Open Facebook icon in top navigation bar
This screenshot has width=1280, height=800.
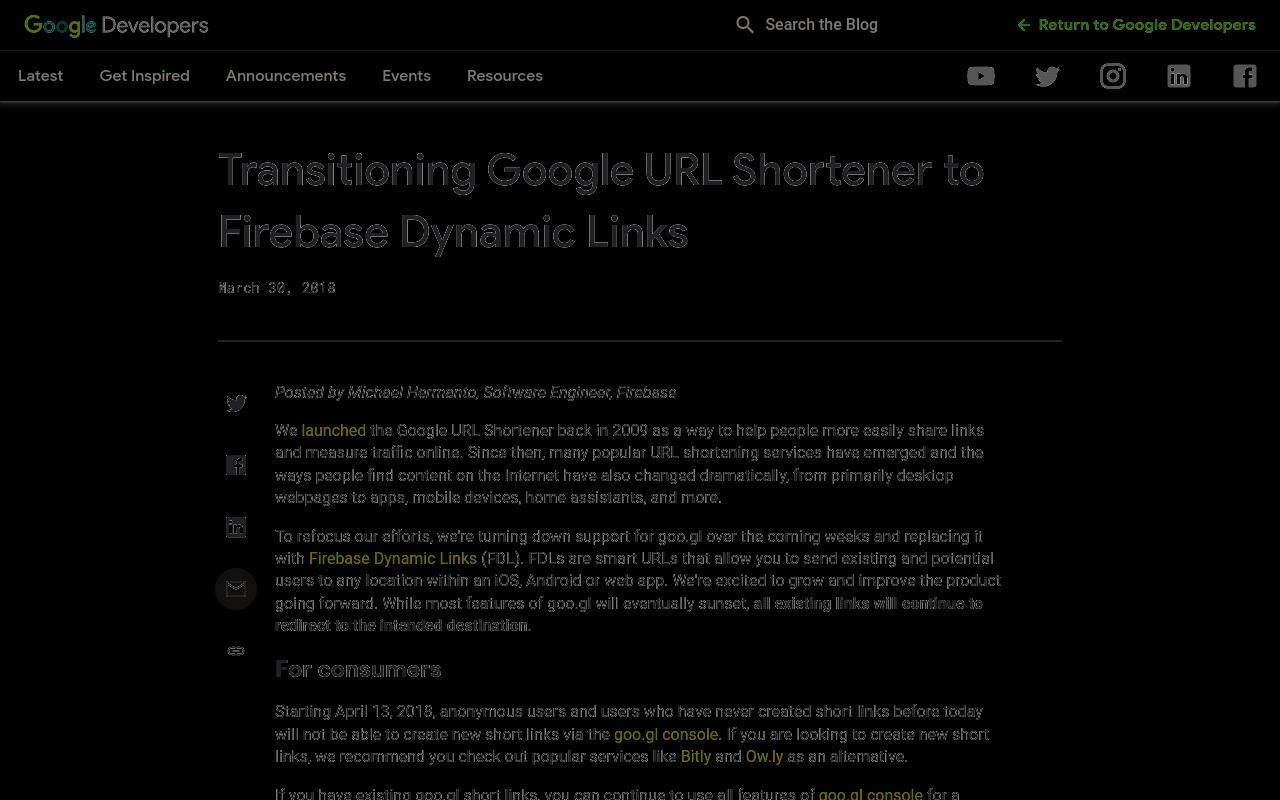coord(1245,76)
